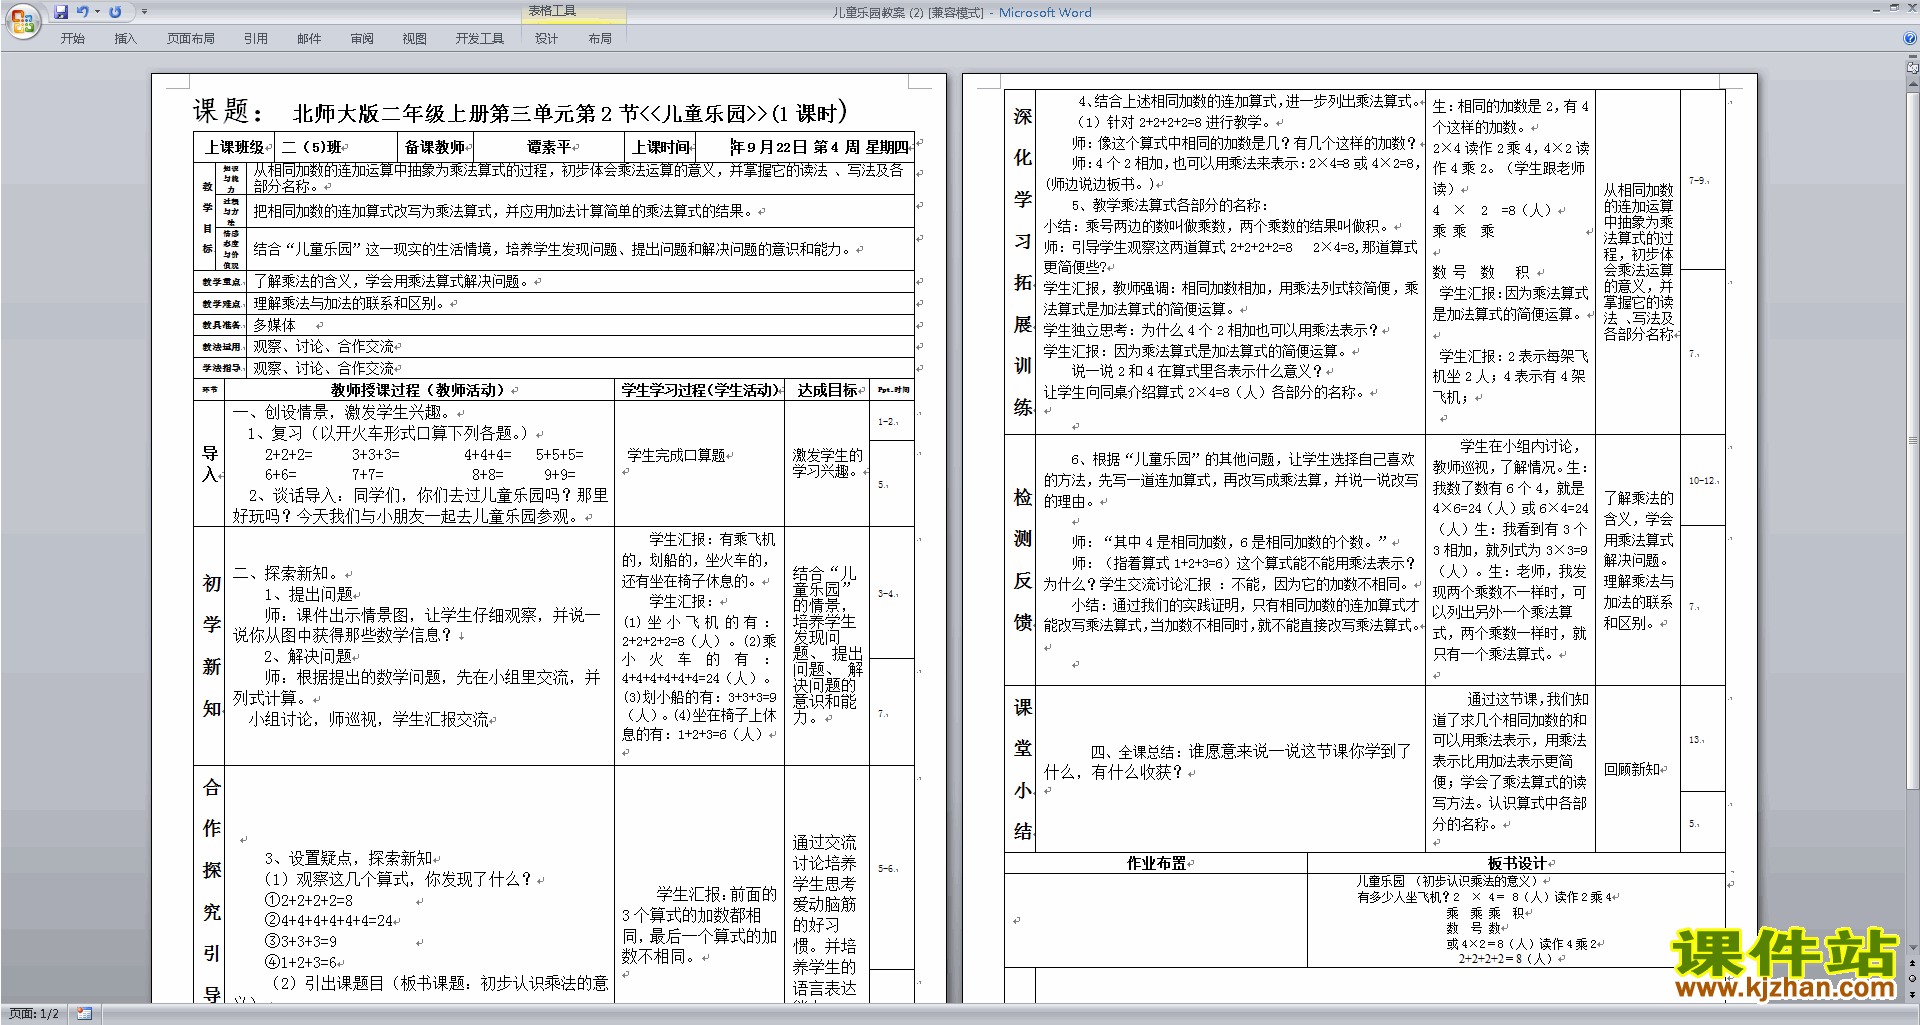Open the Office button menu
Viewport: 1920px width, 1025px height.
pos(22,21)
